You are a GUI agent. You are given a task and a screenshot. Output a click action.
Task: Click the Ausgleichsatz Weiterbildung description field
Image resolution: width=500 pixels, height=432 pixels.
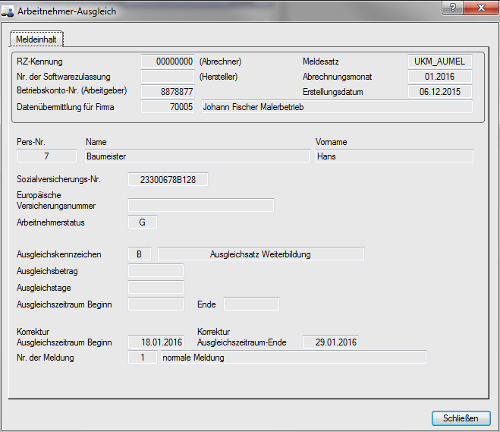(x=261, y=254)
